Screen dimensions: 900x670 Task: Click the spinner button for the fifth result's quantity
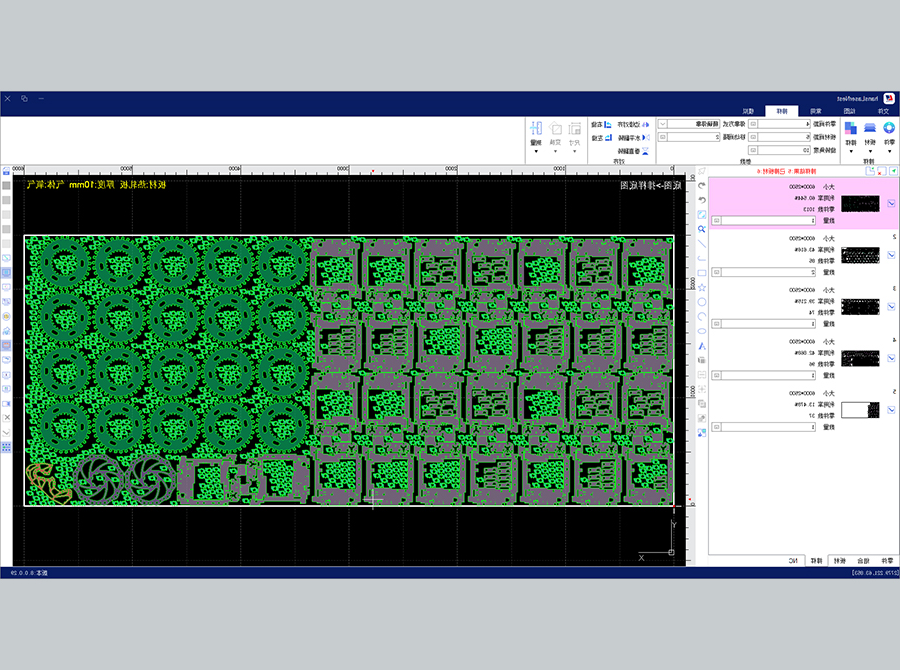point(716,427)
